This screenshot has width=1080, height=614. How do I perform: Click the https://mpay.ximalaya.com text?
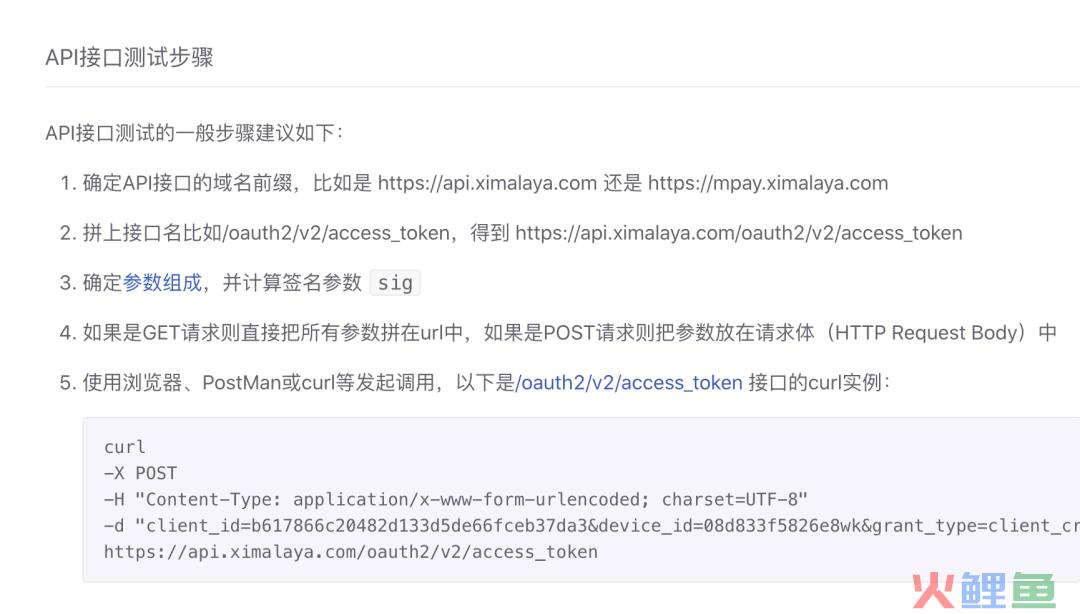point(768,183)
